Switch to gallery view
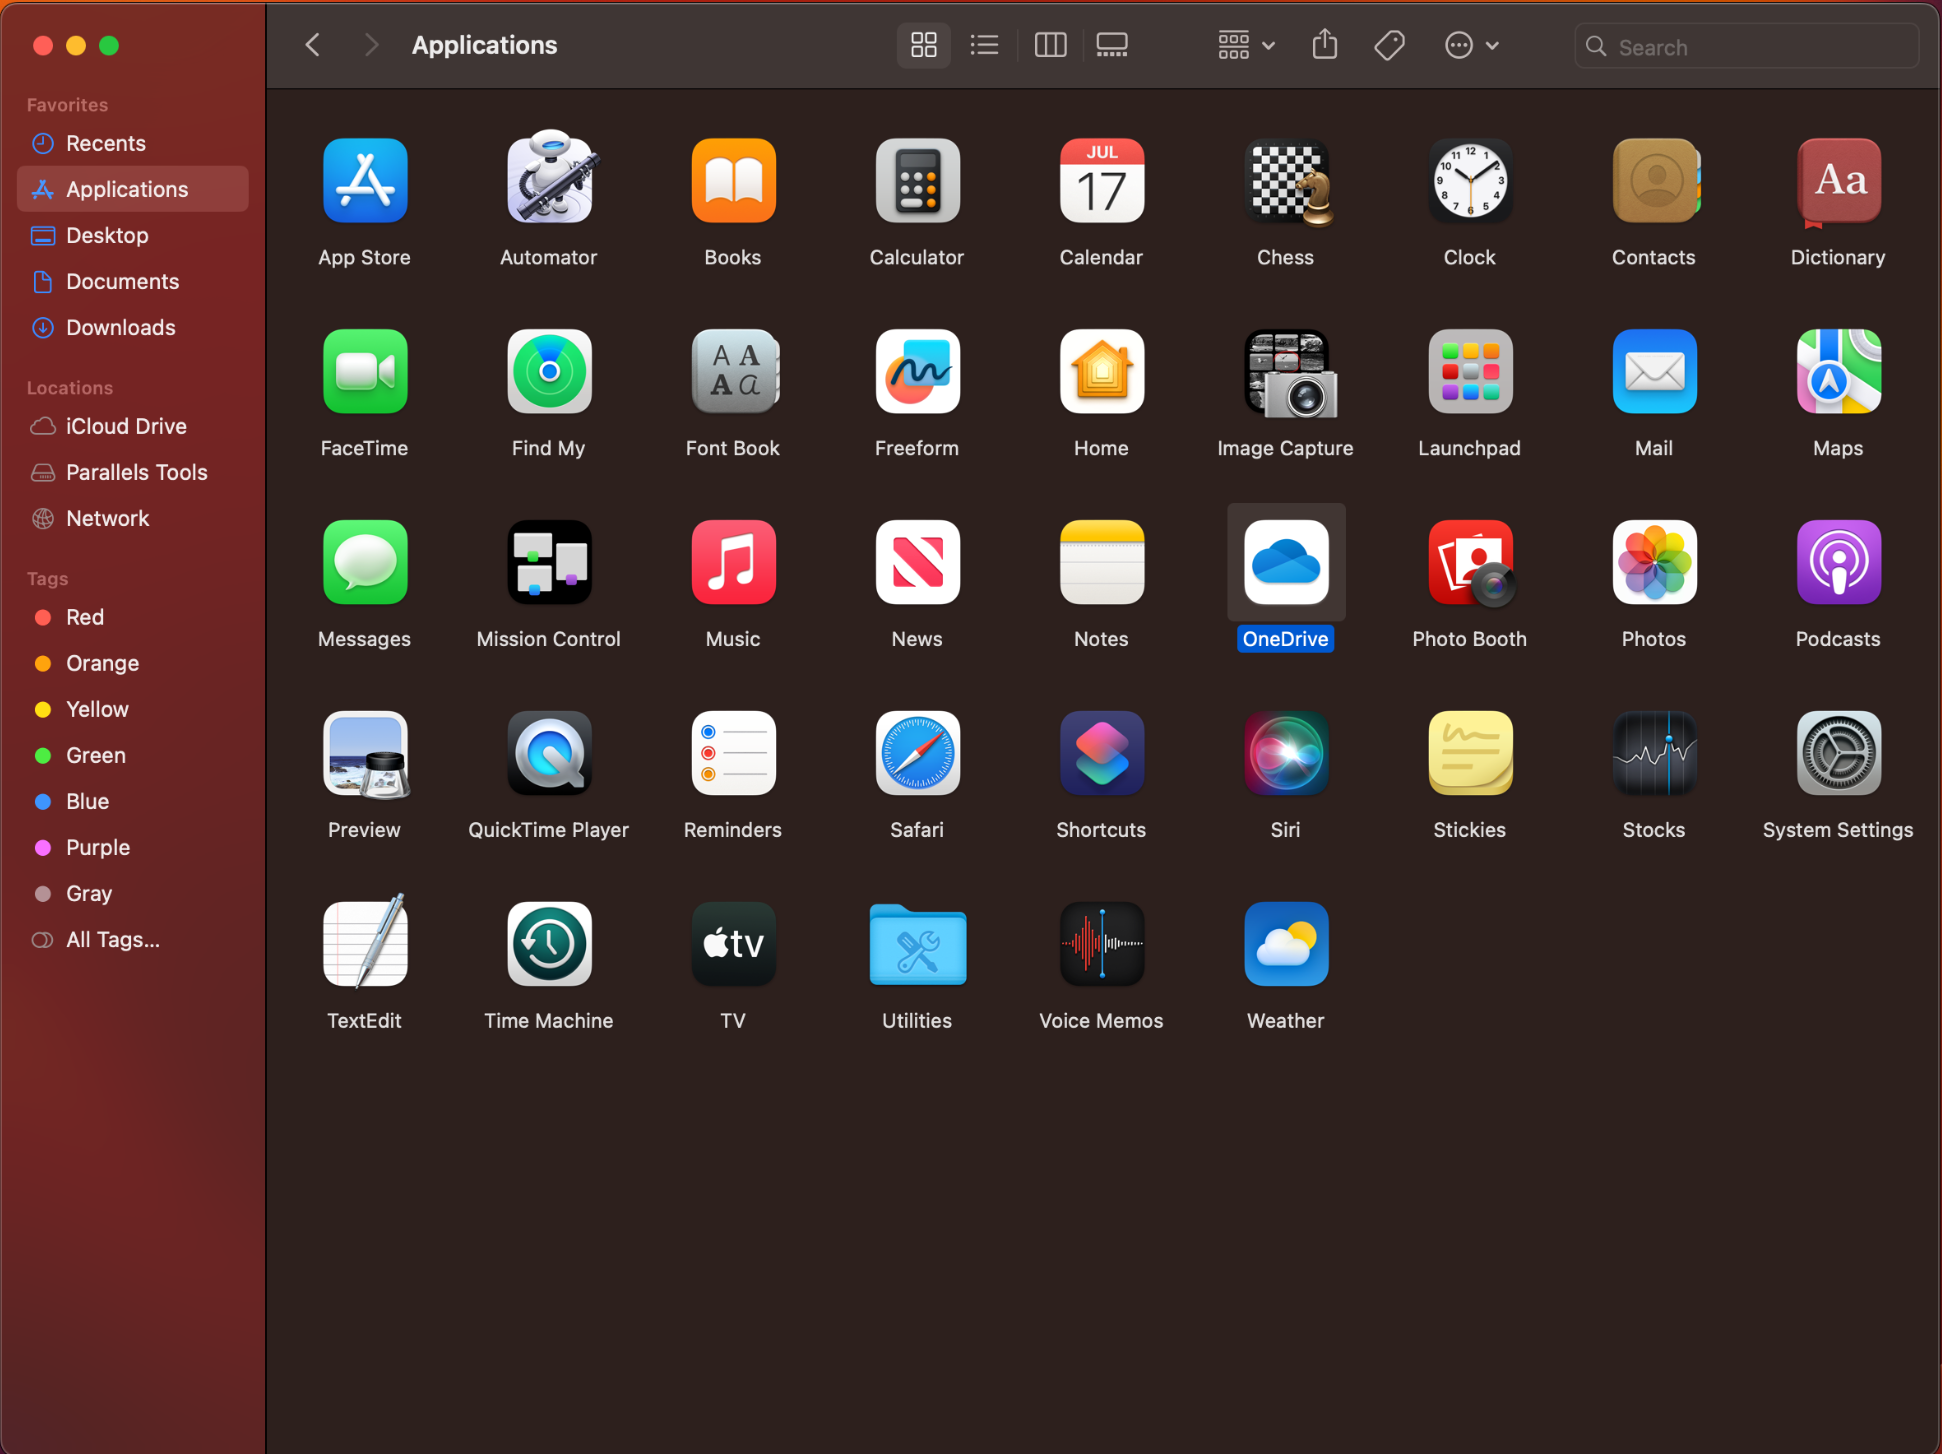 click(1111, 45)
